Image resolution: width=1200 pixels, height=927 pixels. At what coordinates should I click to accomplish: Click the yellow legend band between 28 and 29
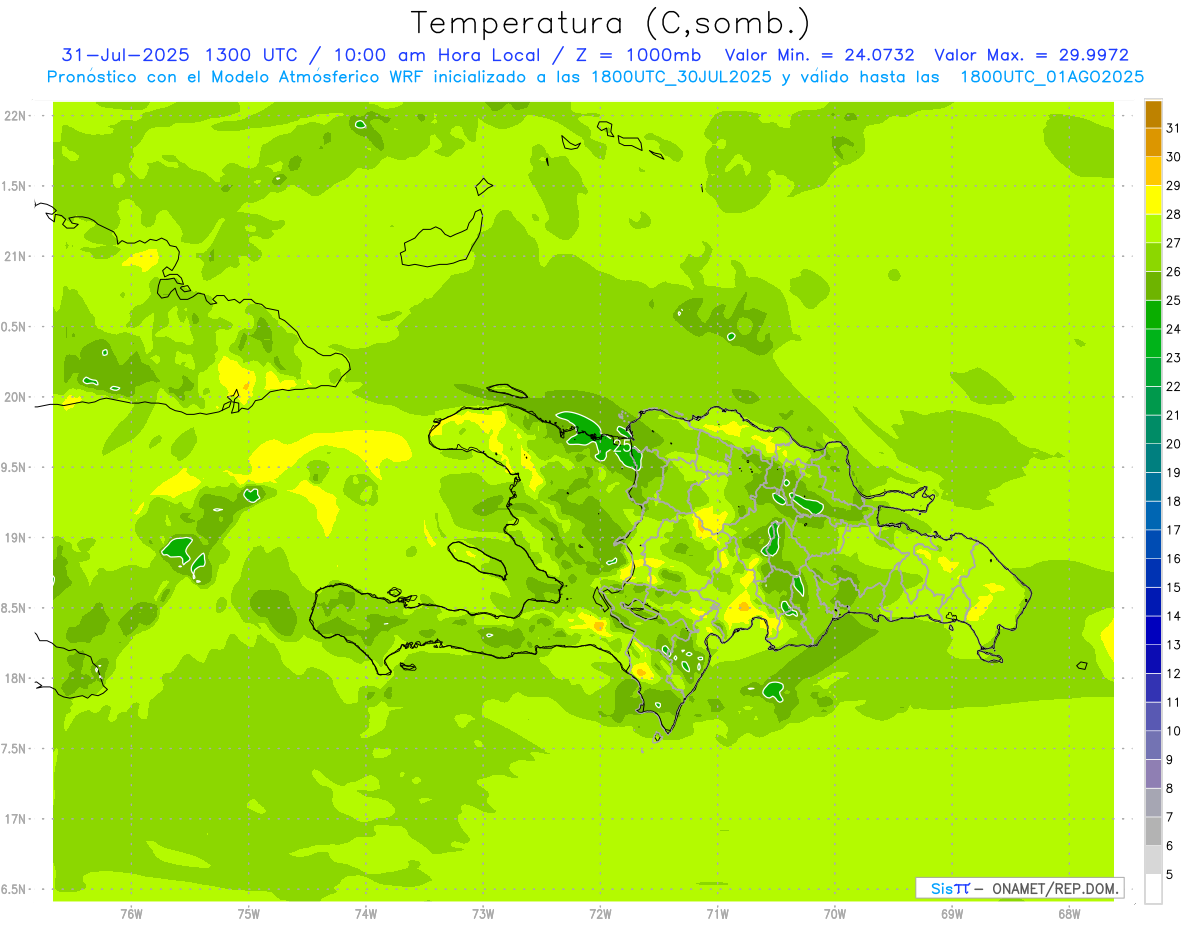pyautogui.click(x=1153, y=200)
